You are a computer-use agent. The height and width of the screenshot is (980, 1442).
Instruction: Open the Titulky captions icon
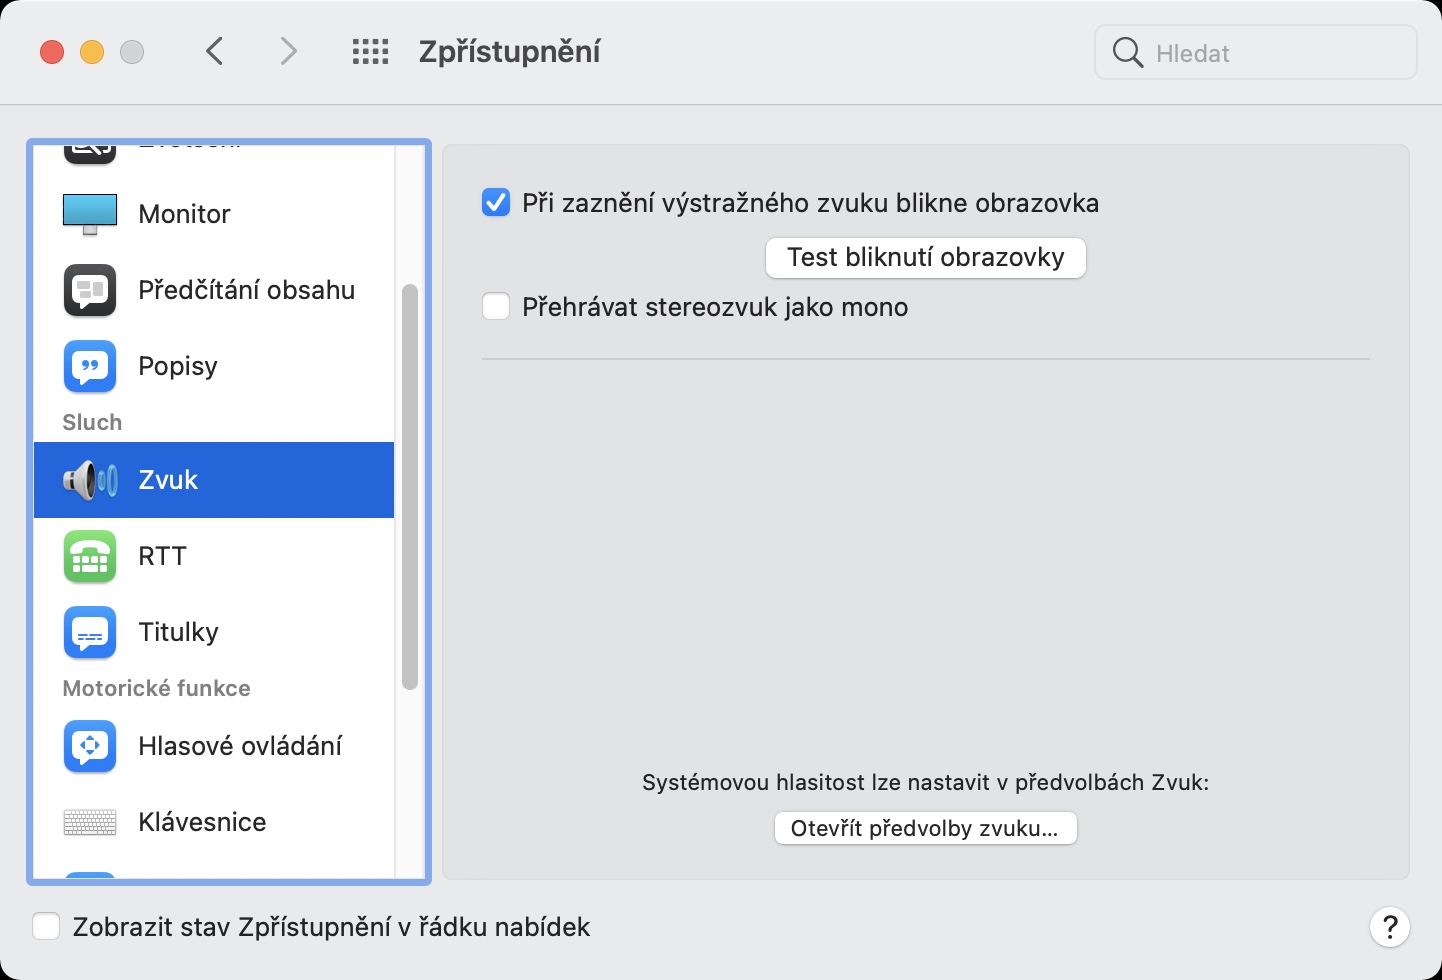click(x=90, y=632)
